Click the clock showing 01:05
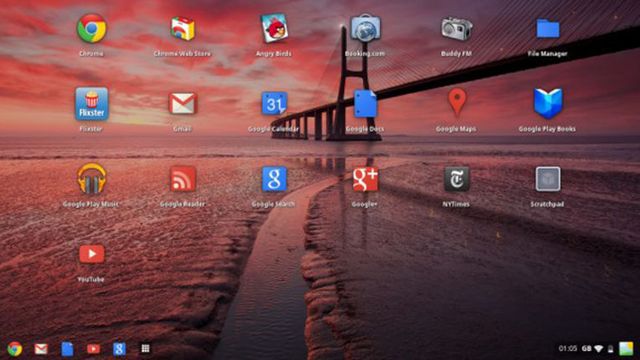The width and height of the screenshot is (640, 360). tap(567, 349)
